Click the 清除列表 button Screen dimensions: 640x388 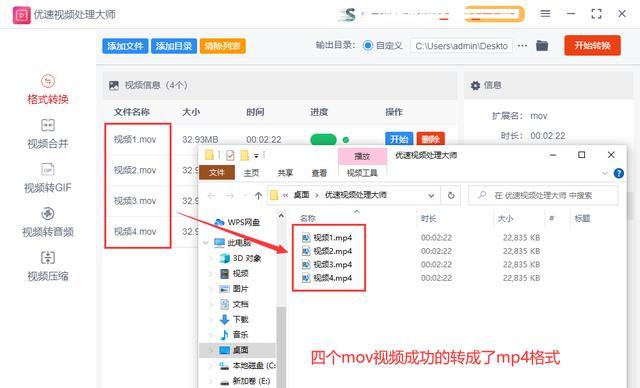(222, 46)
